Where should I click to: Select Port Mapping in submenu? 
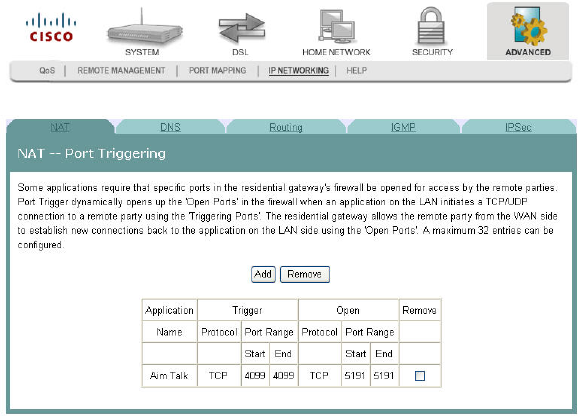218,70
